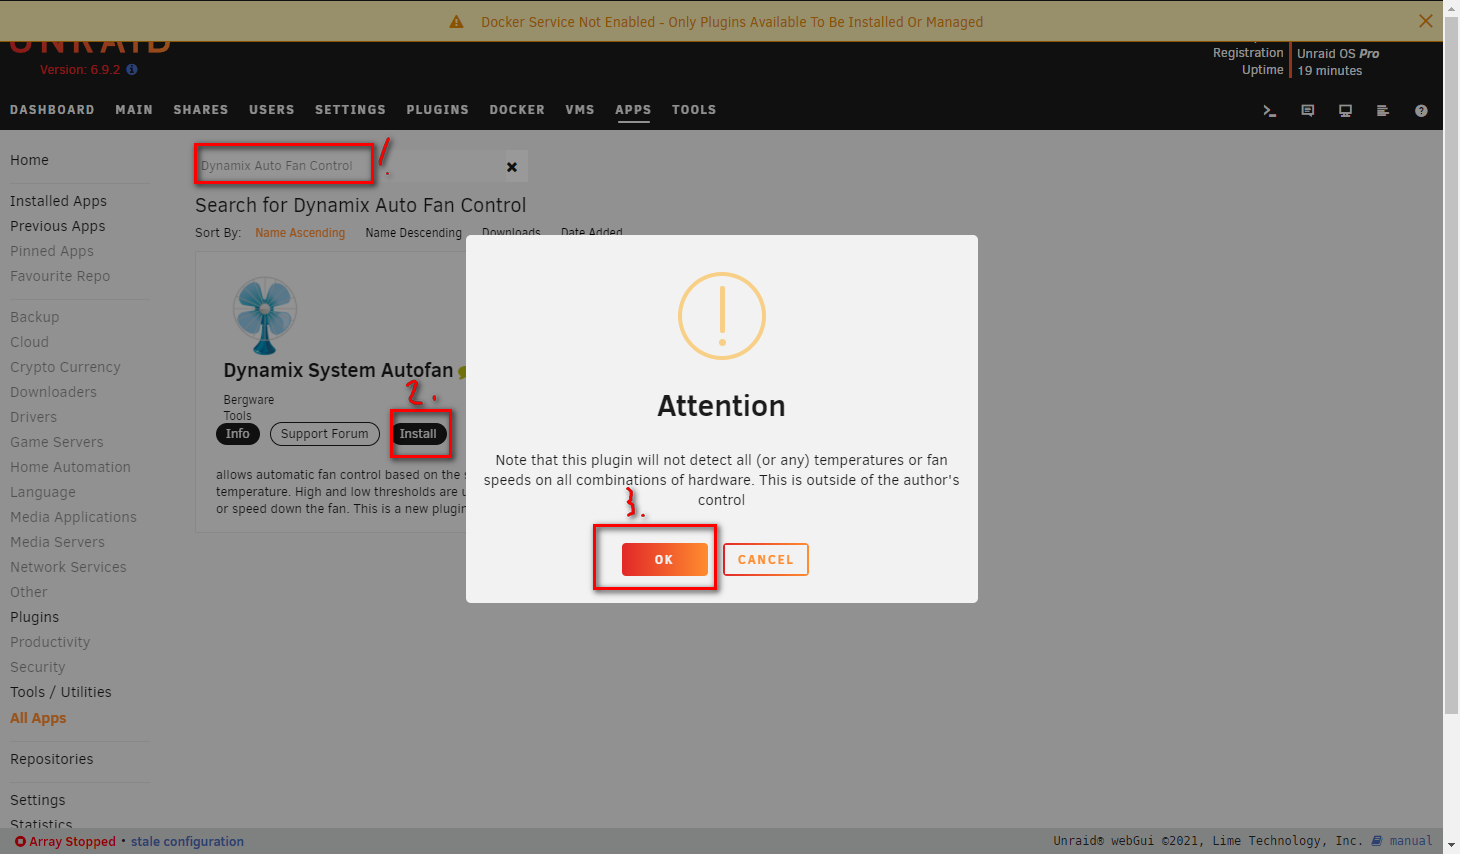Select the Media Servers category
Image resolution: width=1460 pixels, height=854 pixels.
(57, 542)
